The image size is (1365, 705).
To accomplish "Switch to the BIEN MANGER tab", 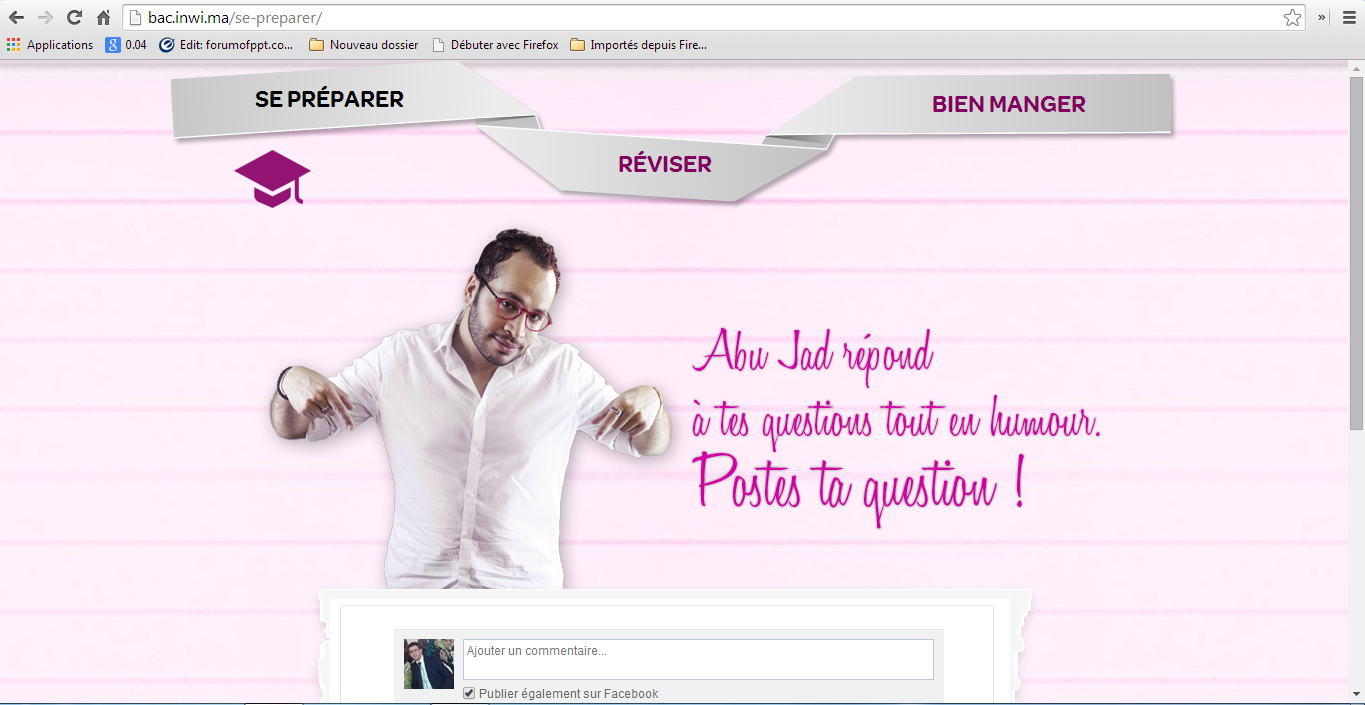I will point(1008,104).
